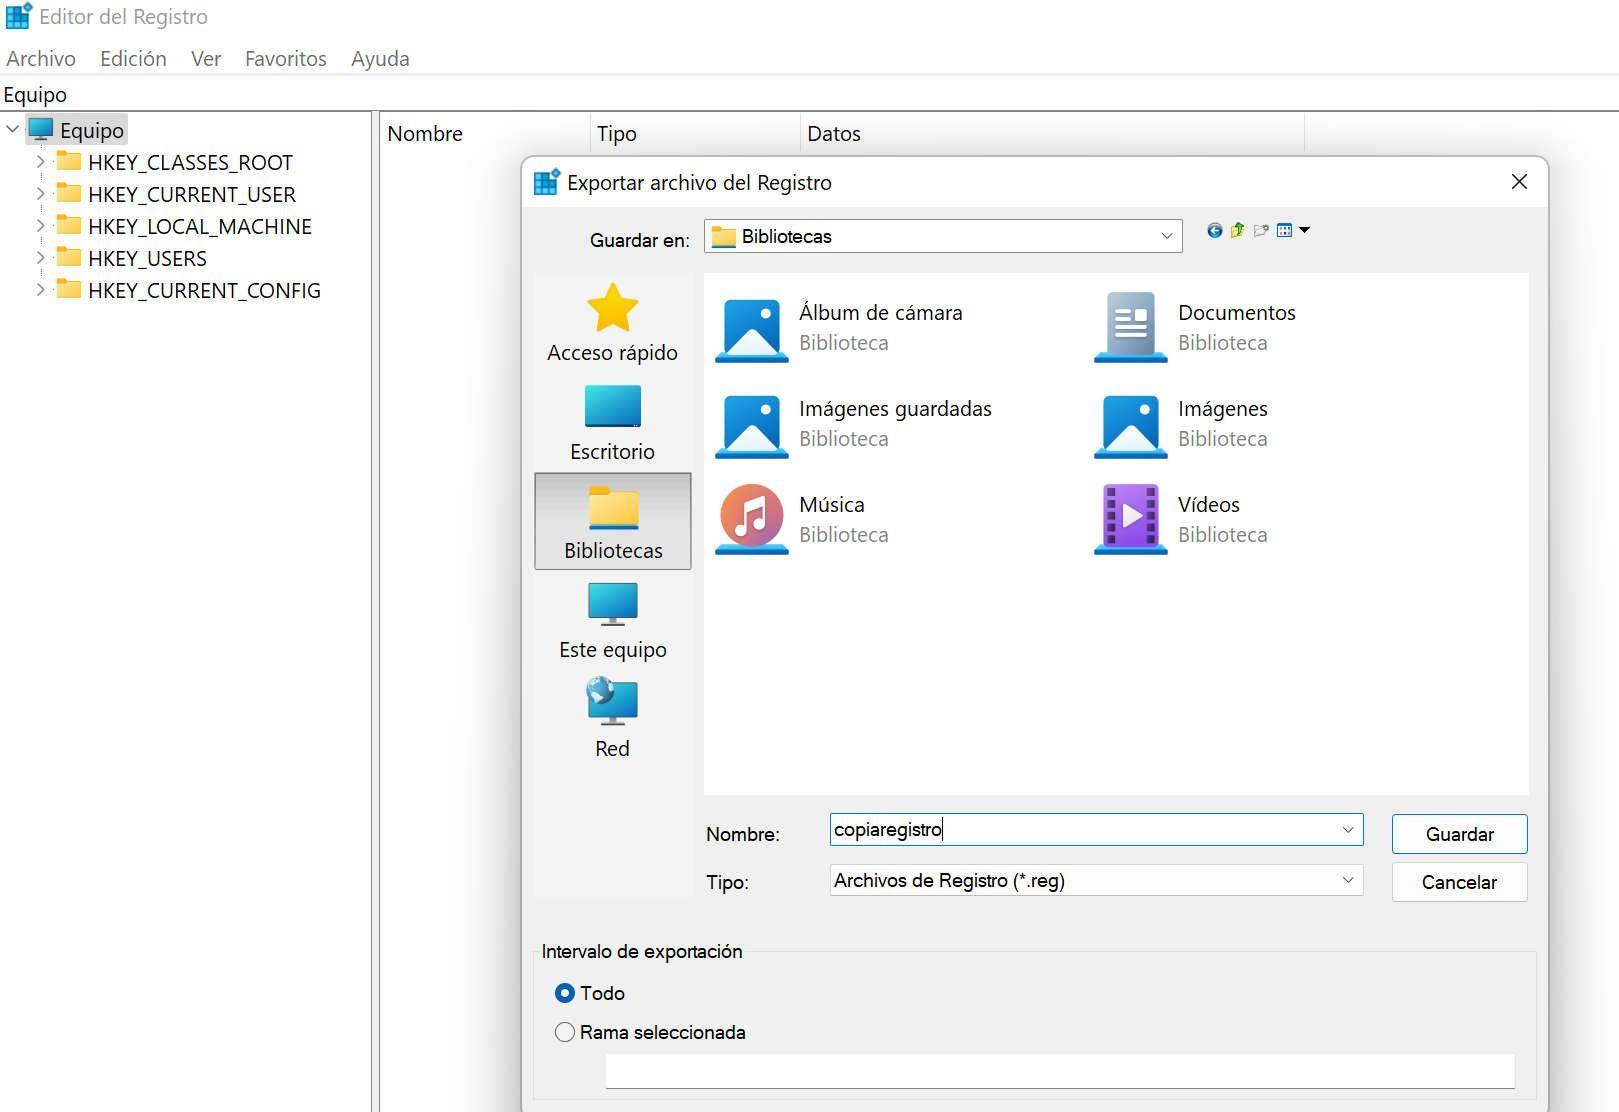Select the Todo export range option
Image resolution: width=1619 pixels, height=1112 pixels.
click(565, 993)
